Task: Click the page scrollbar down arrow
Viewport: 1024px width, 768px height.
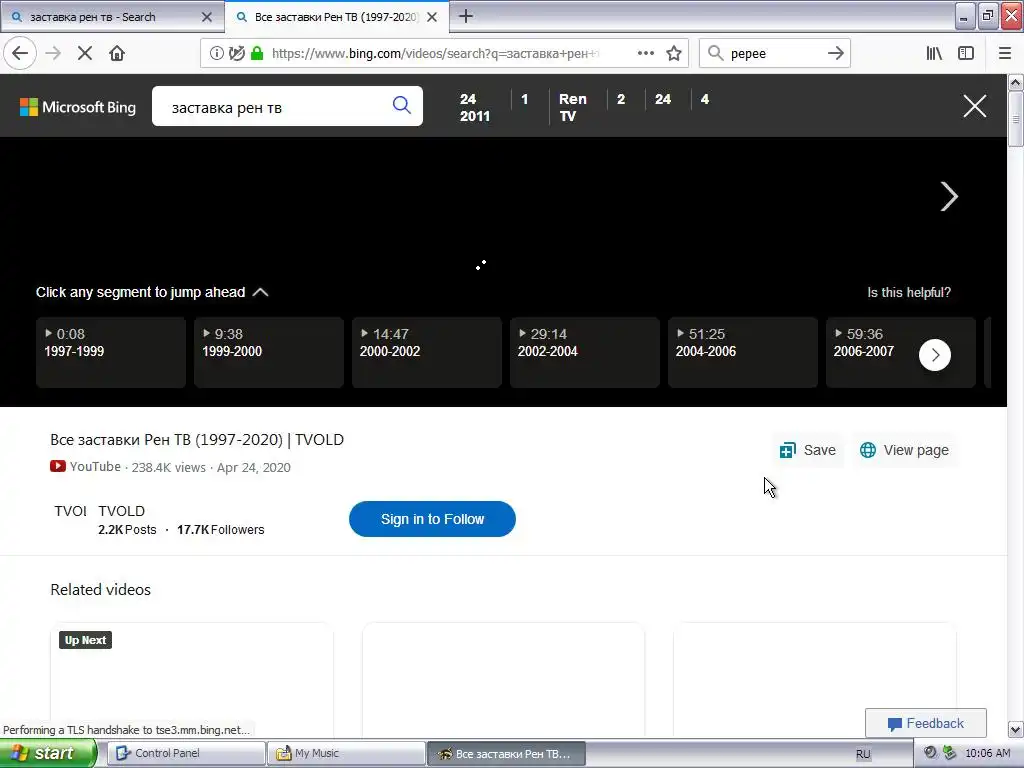Action: [x=1015, y=729]
